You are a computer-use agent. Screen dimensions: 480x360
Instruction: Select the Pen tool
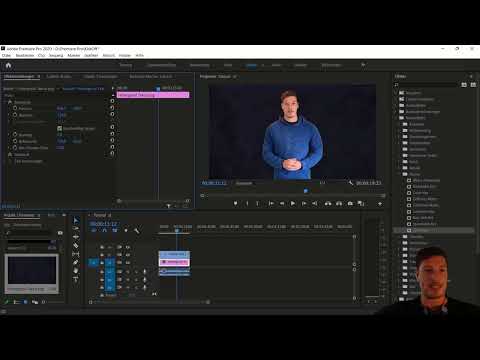pos(76,262)
